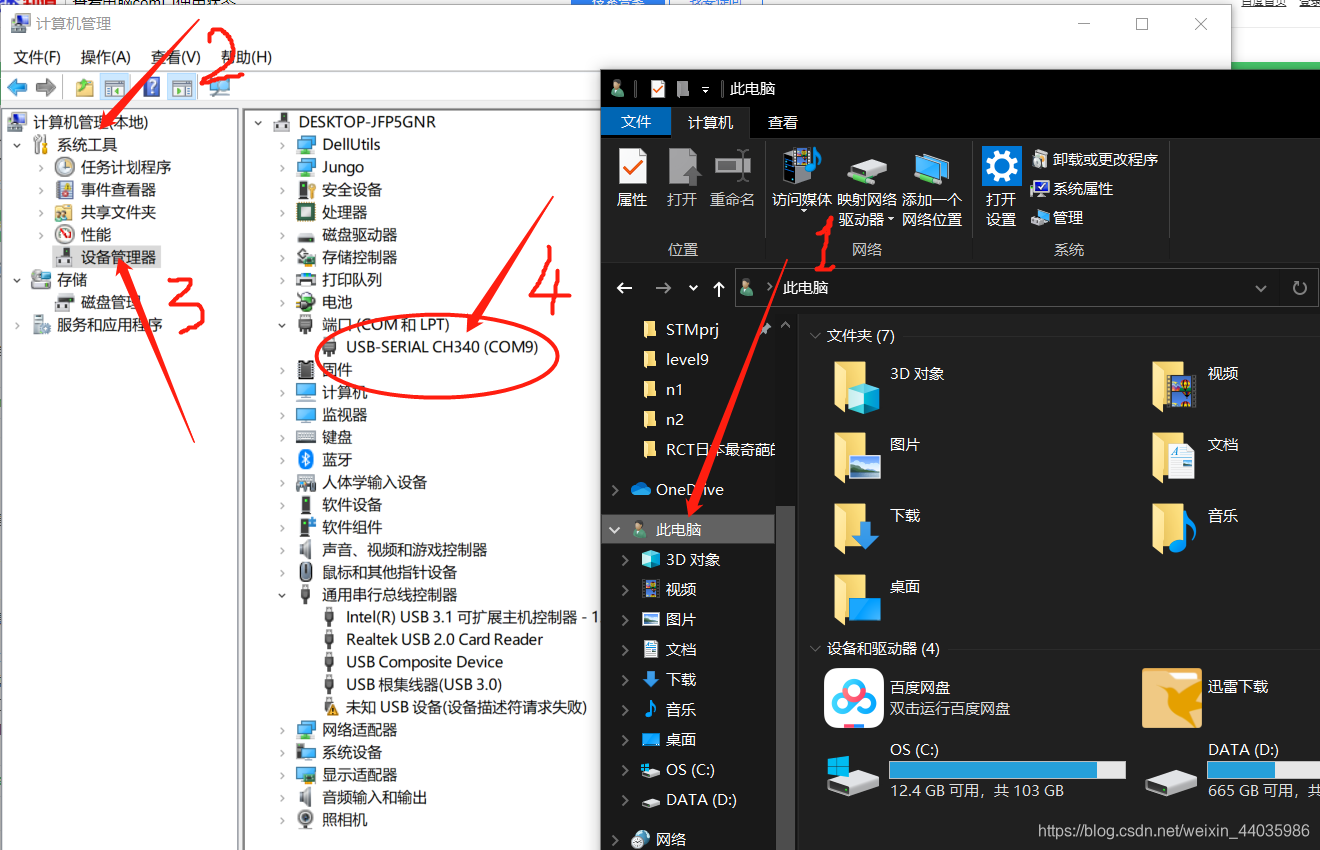Viewport: 1320px width, 850px height.
Task: Open the 迅雷下载 icon in Explorer
Action: click(1171, 698)
